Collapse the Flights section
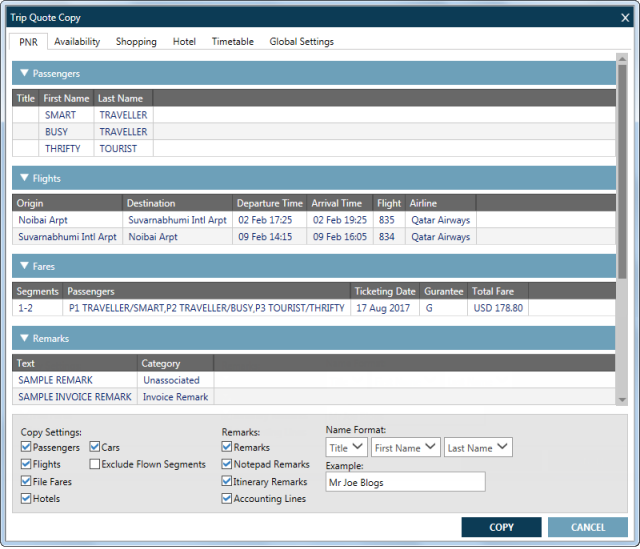 tap(25, 178)
